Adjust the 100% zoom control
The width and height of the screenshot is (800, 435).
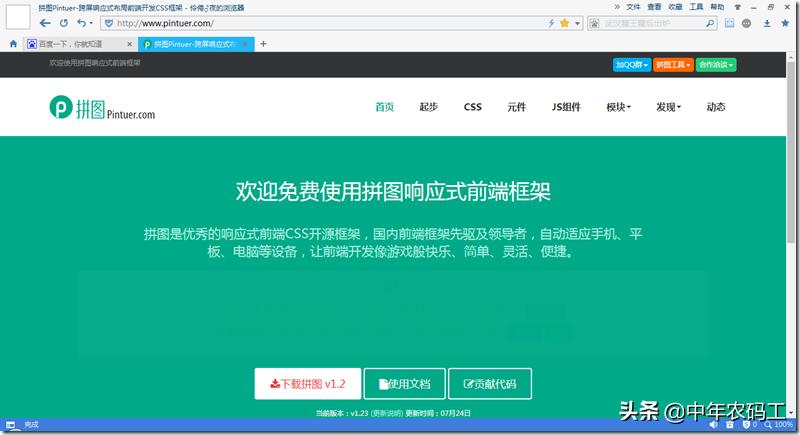779,424
